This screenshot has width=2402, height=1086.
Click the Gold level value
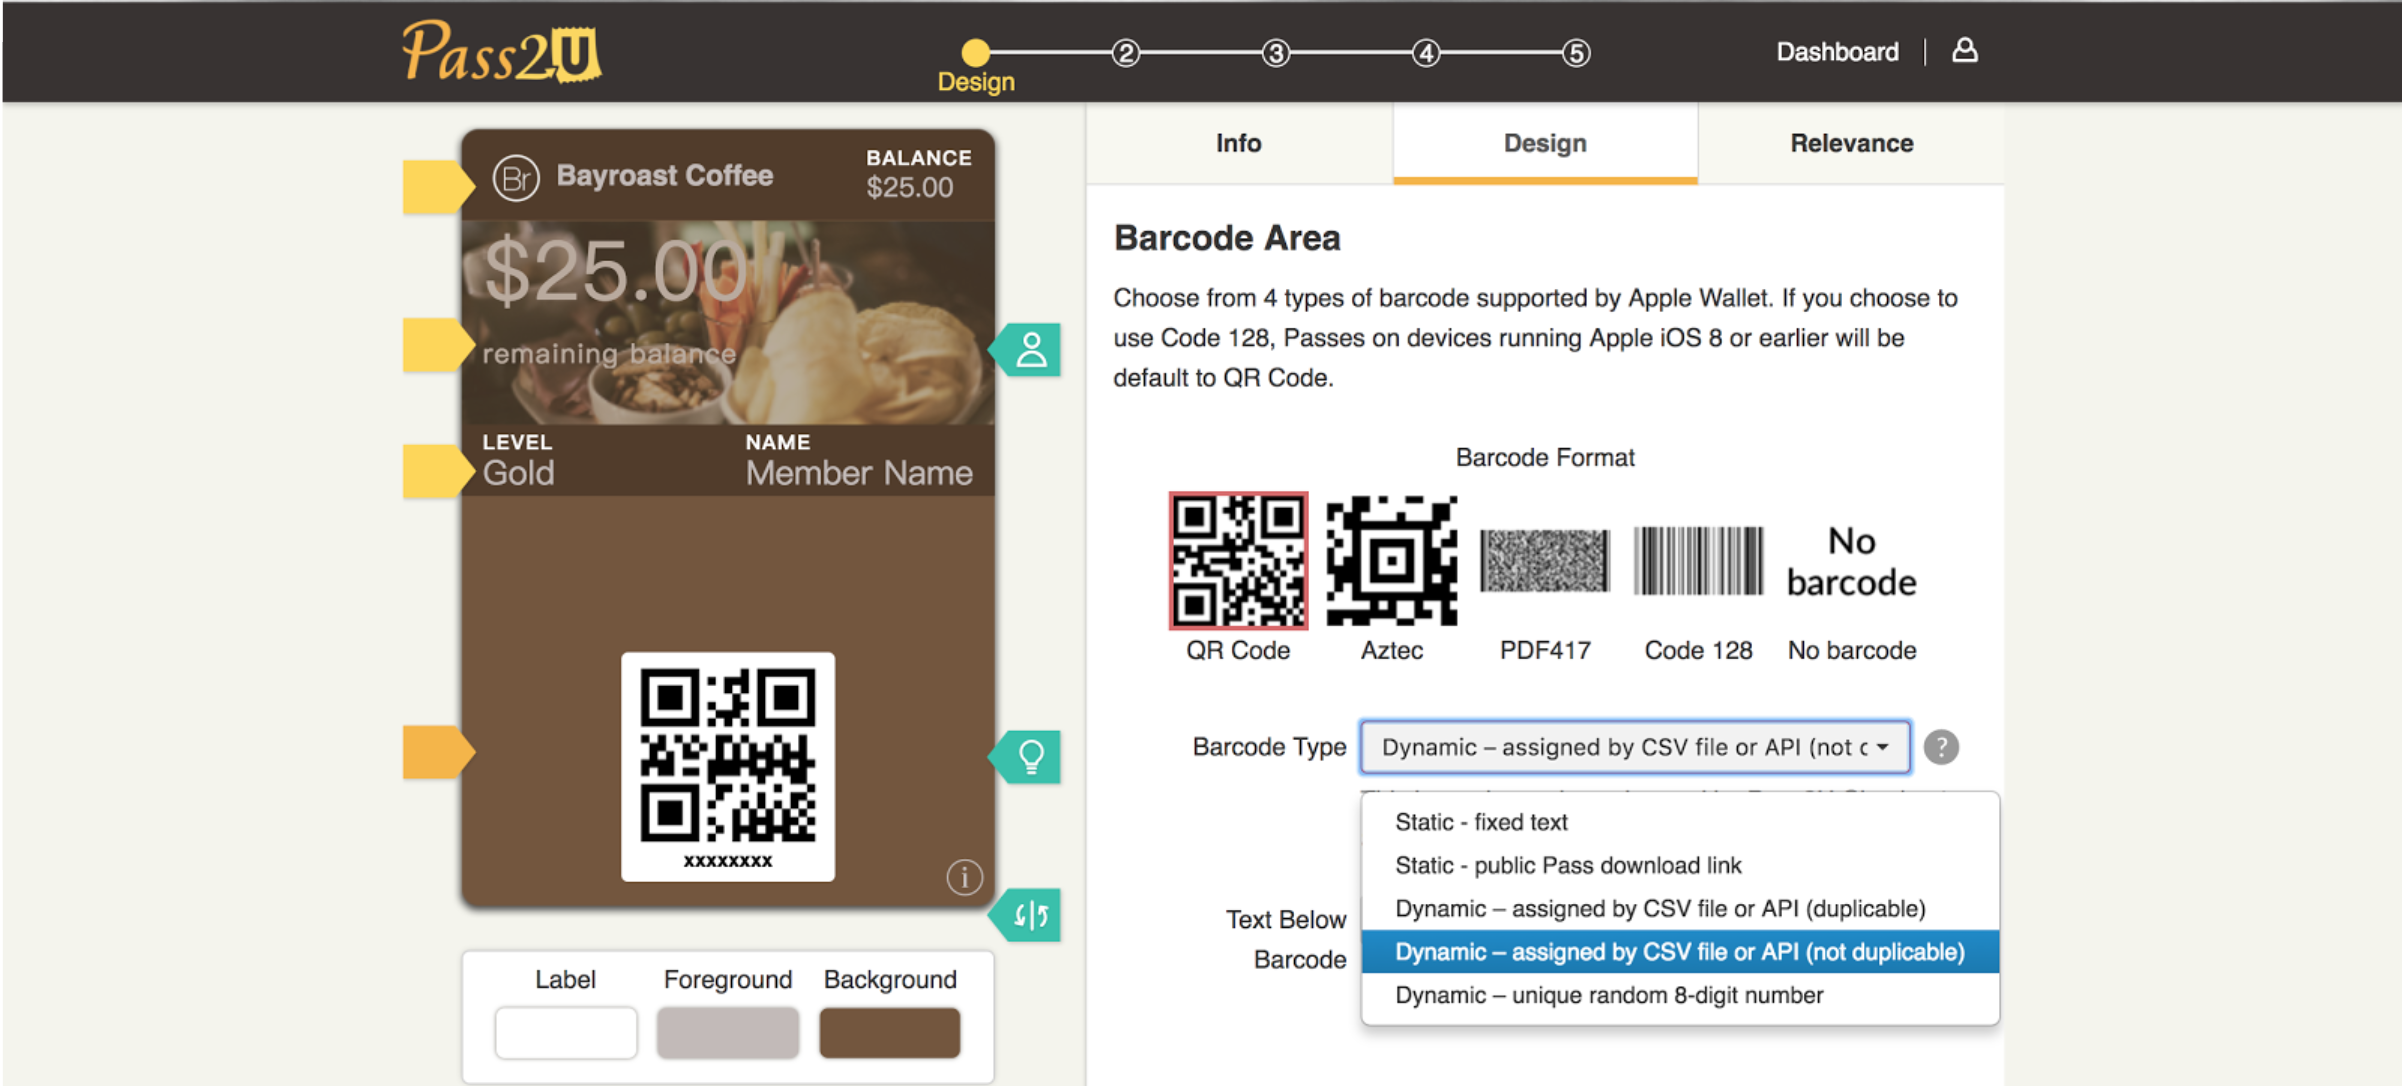(518, 473)
